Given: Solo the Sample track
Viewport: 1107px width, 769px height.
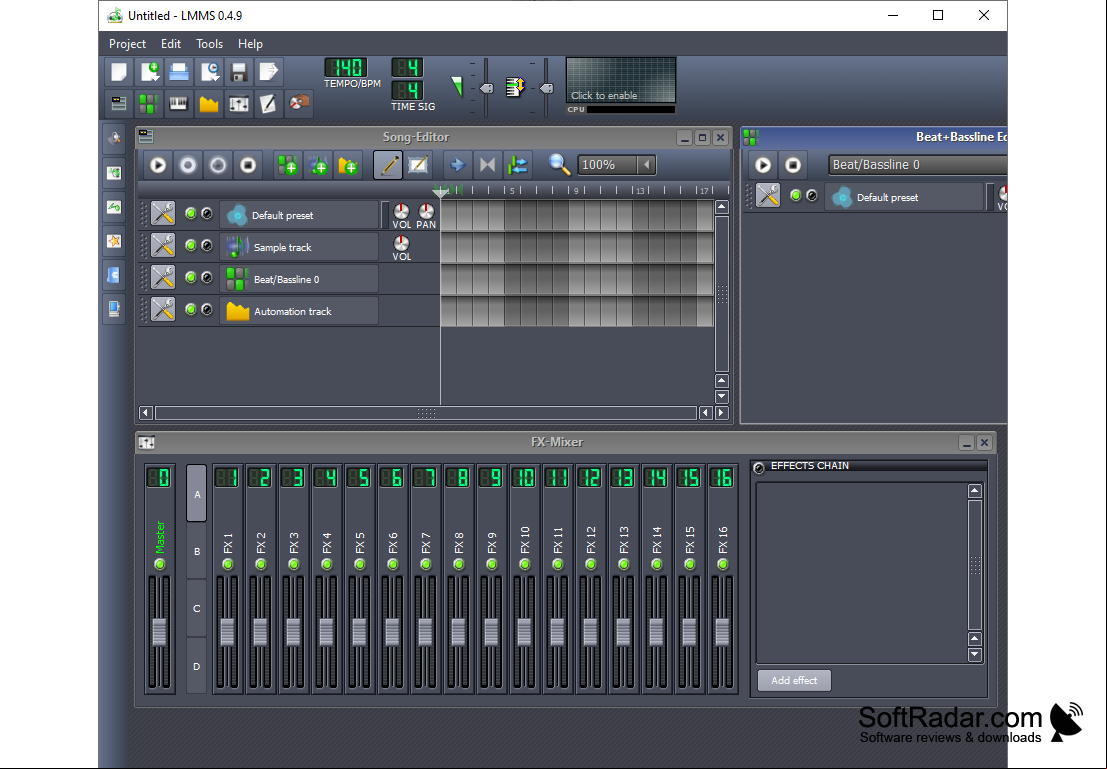Looking at the screenshot, I should [207, 246].
